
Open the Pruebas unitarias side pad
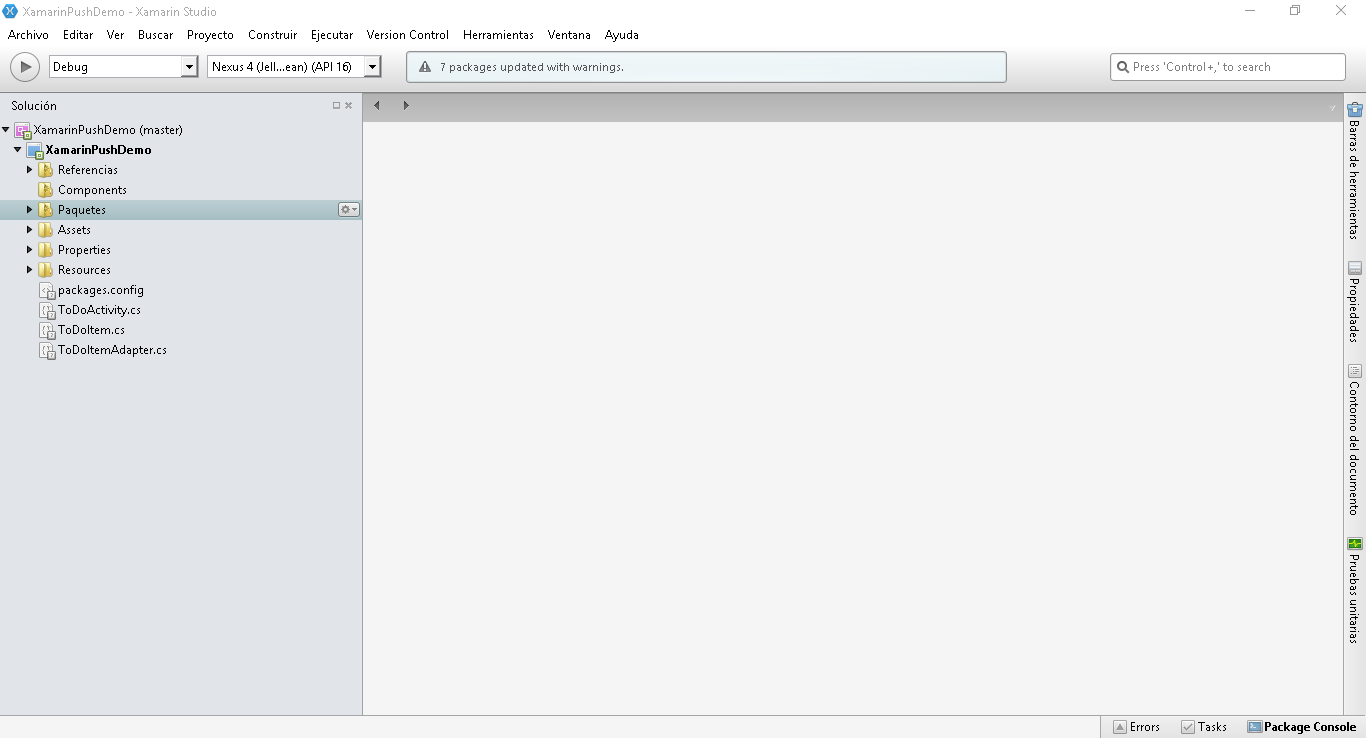coord(1355,590)
